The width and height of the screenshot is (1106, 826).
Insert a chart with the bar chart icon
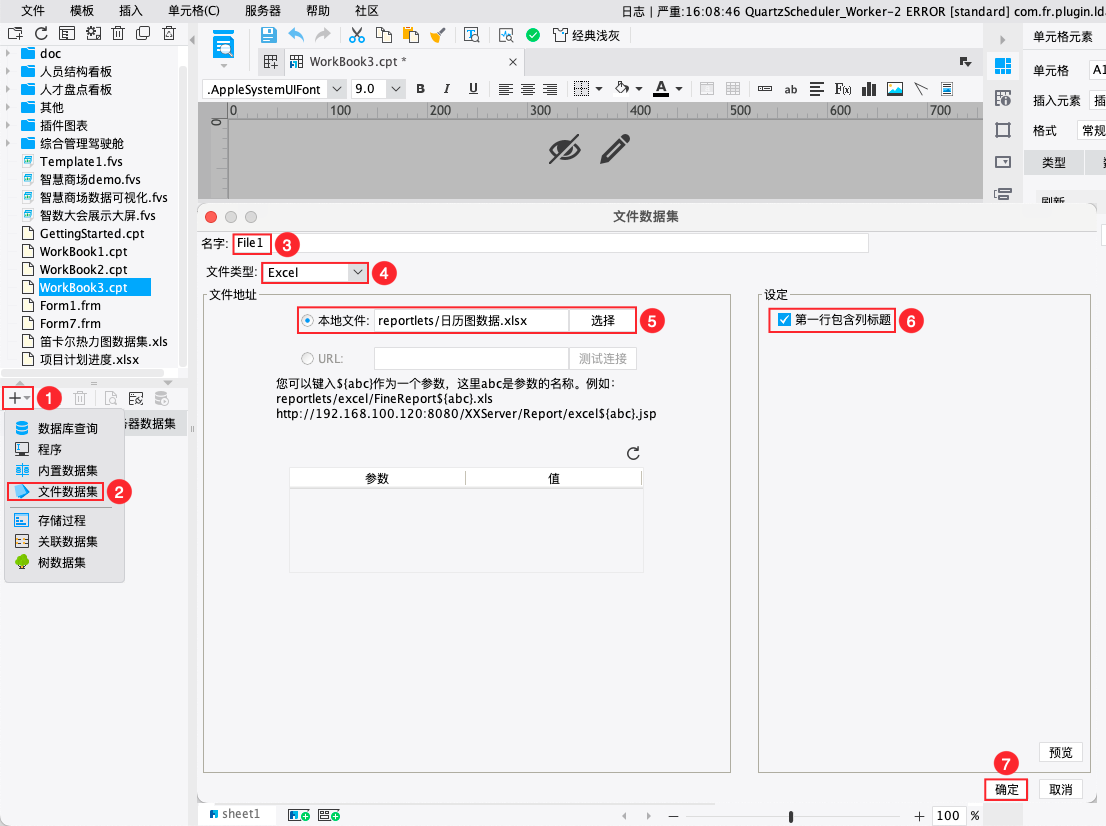(x=869, y=89)
